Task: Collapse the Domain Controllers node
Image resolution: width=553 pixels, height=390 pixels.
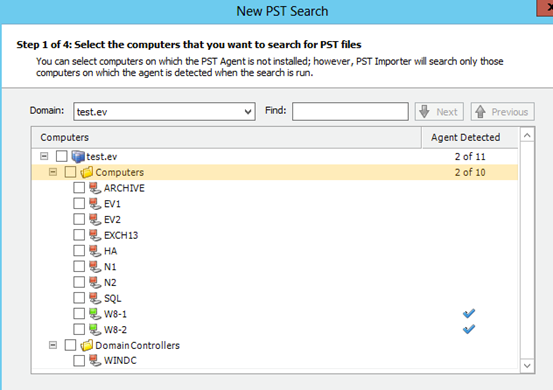Action: 53,345
